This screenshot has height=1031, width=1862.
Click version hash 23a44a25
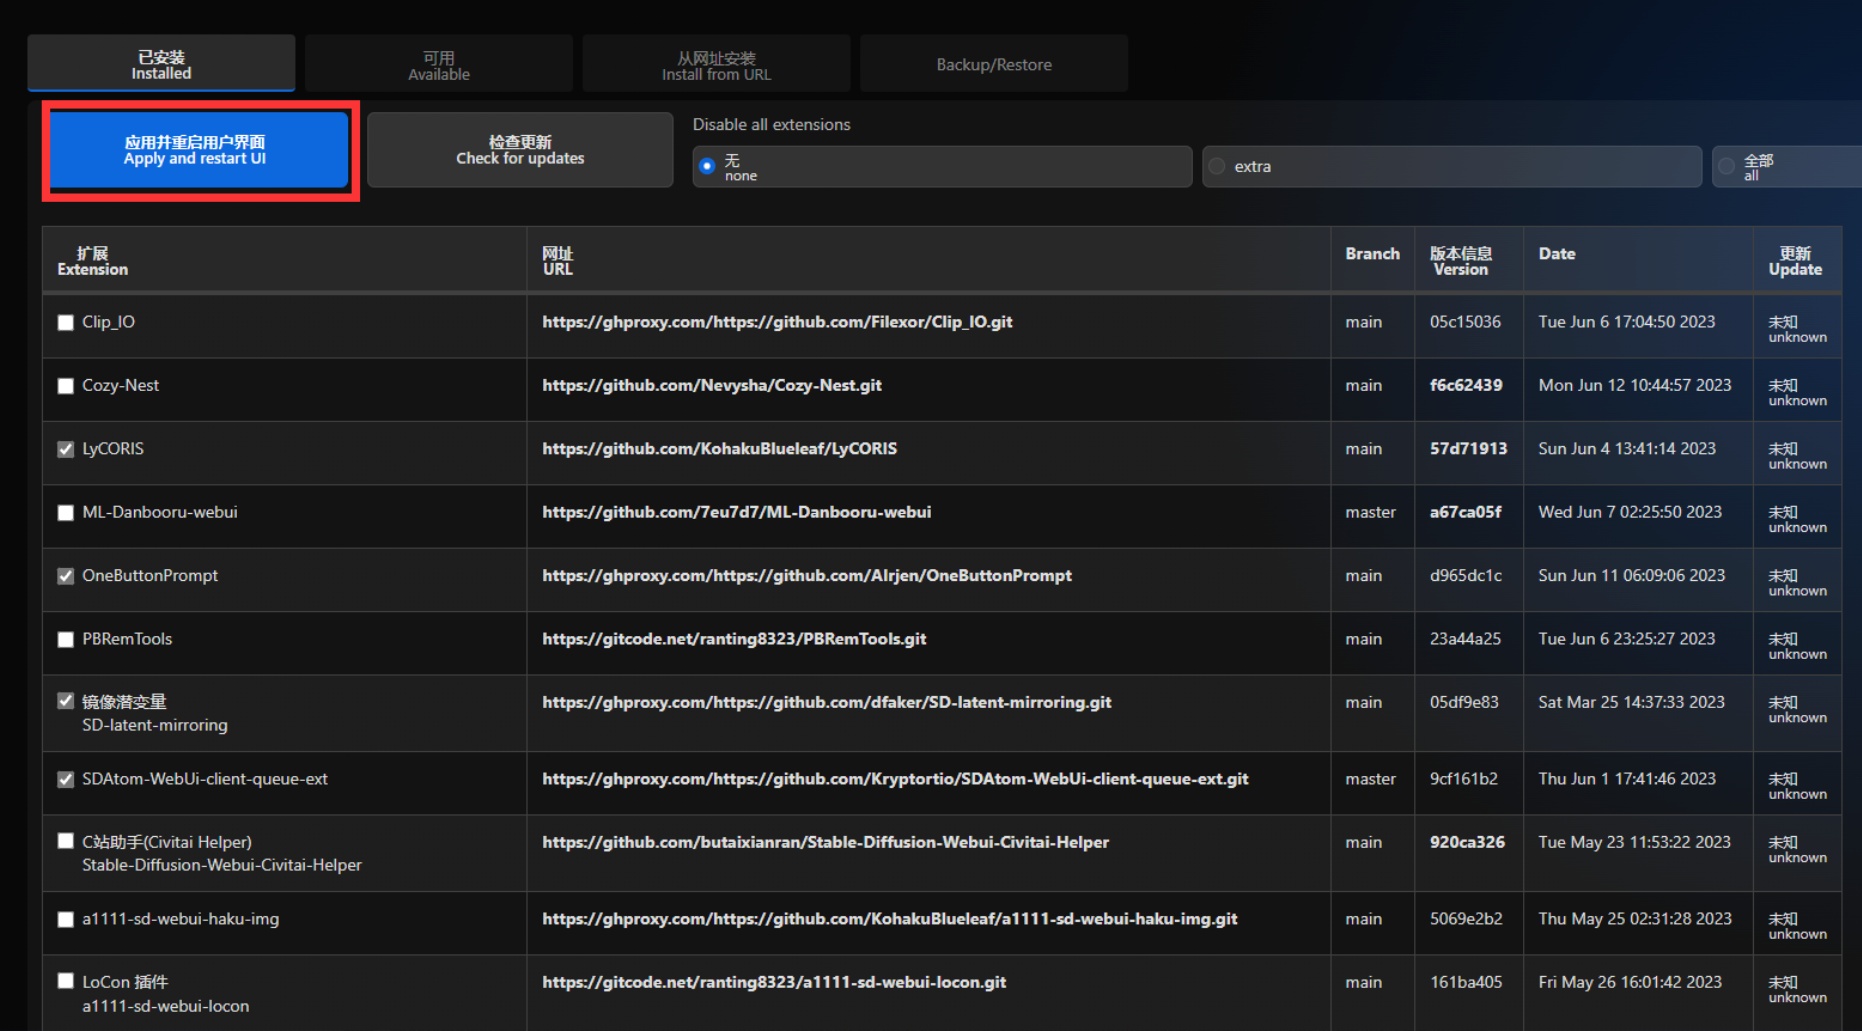coord(1465,638)
